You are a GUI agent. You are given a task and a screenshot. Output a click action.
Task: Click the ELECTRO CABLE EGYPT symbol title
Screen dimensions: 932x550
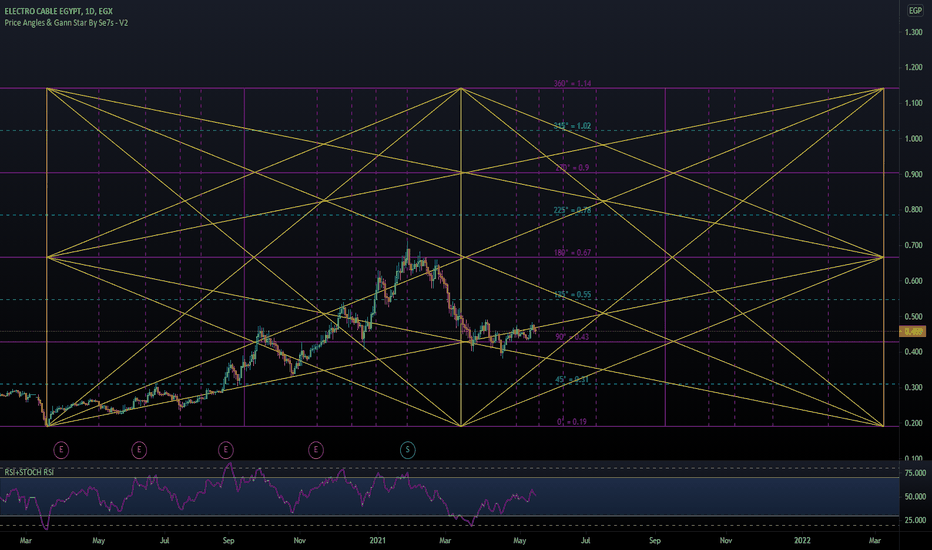click(58, 11)
